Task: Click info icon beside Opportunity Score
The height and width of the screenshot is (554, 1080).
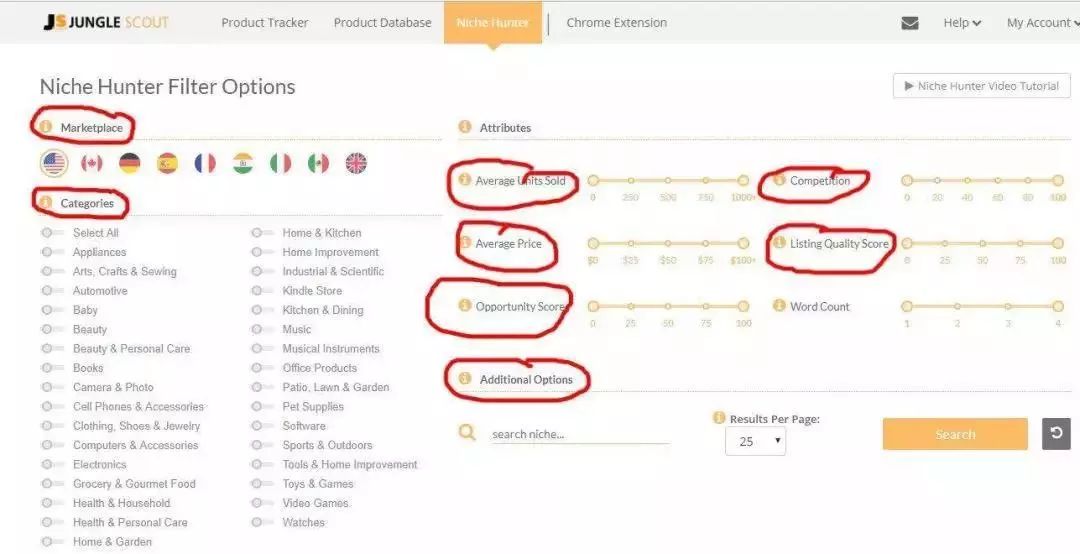Action: (x=465, y=305)
